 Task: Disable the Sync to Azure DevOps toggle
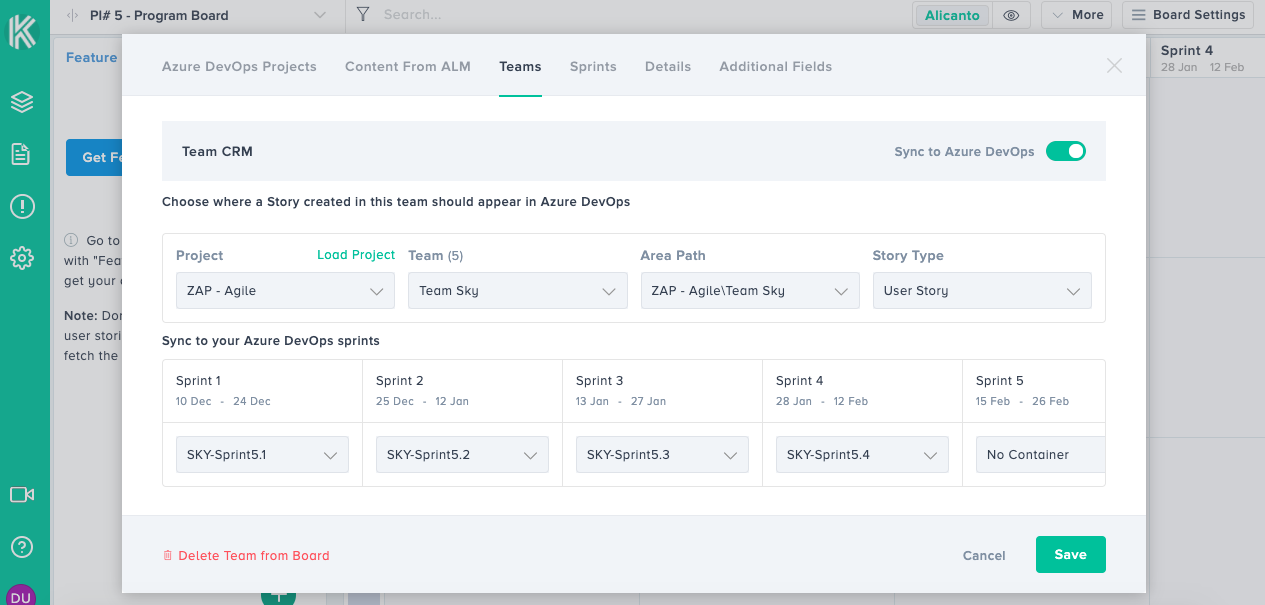[x=1065, y=151]
